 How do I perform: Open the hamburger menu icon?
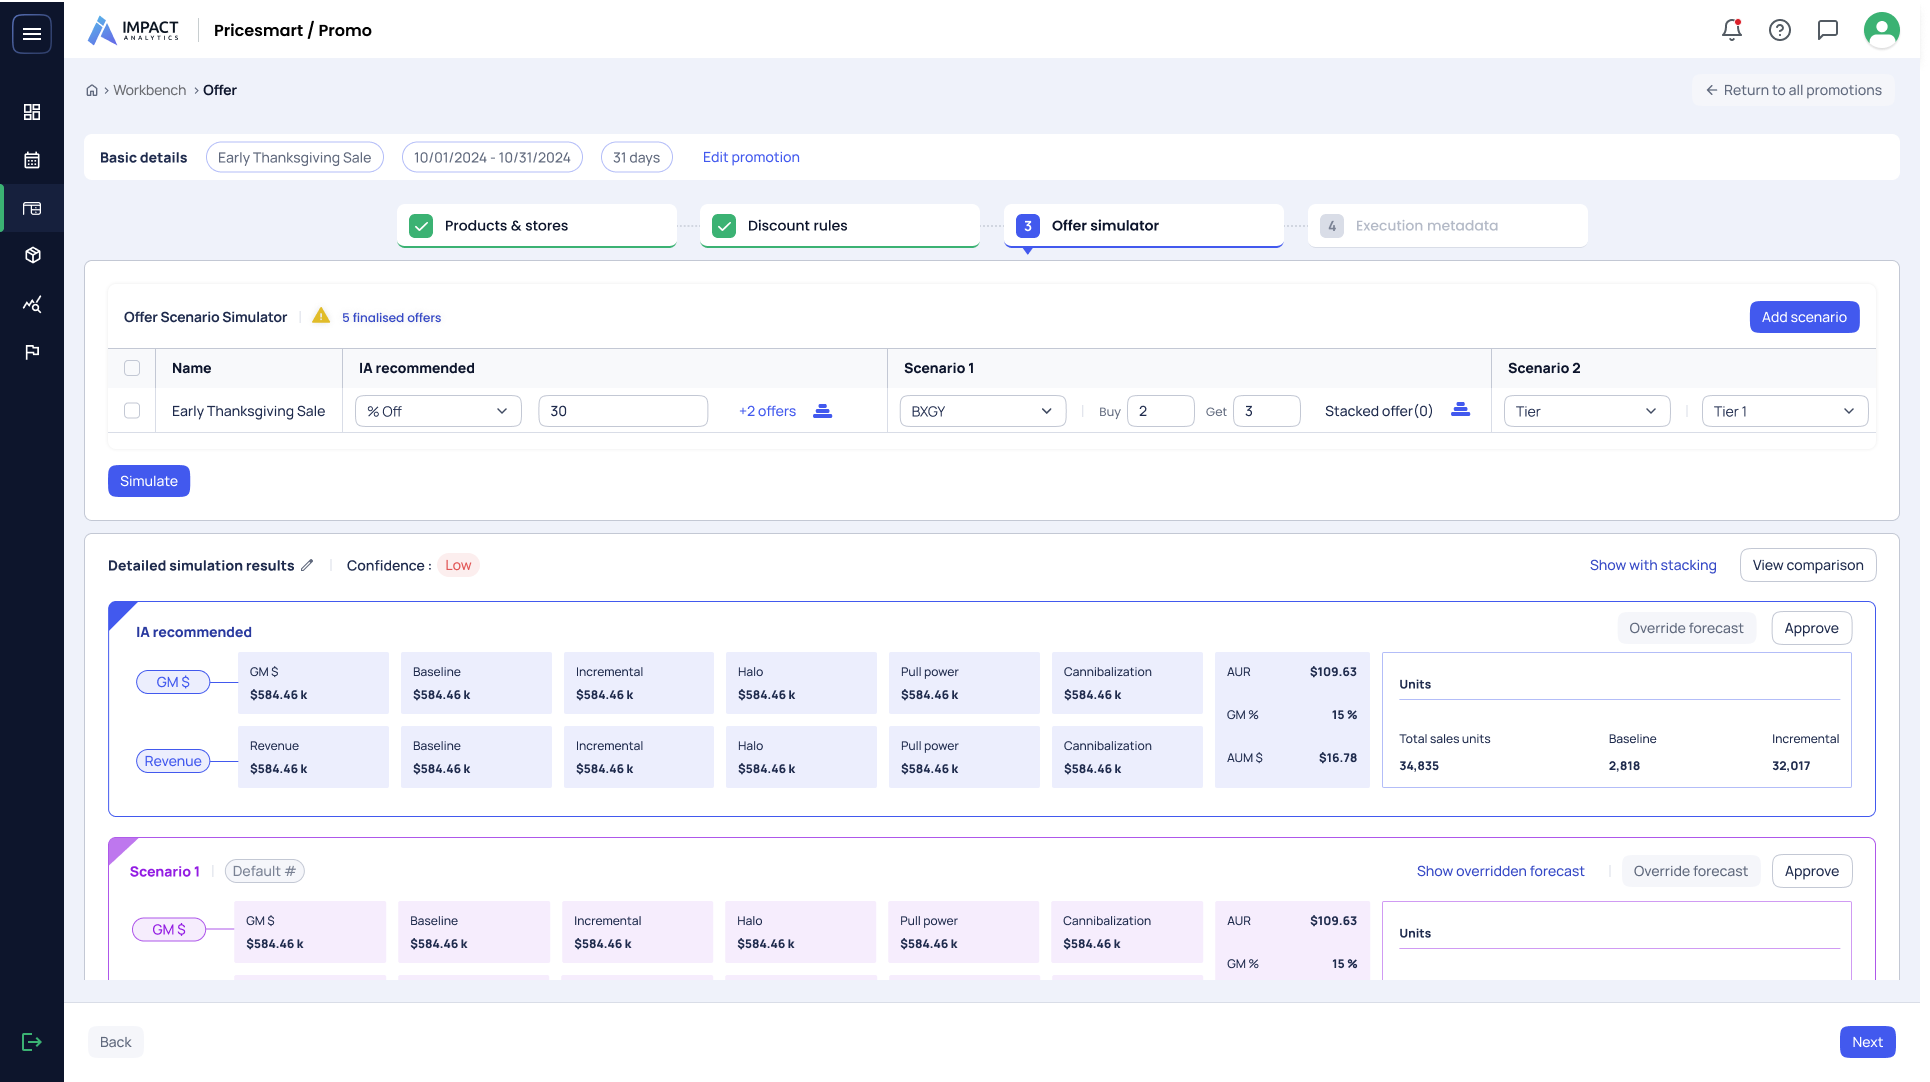click(32, 34)
